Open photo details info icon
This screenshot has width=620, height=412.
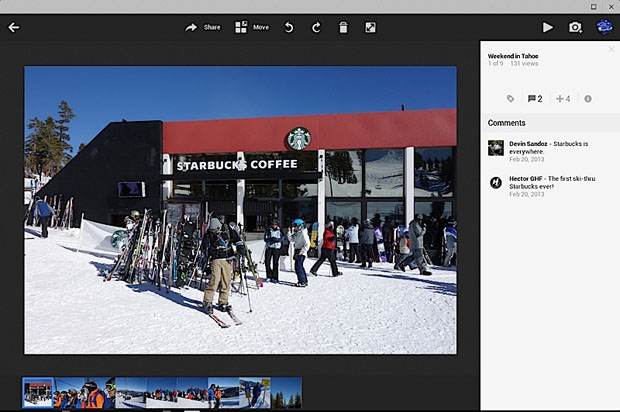(588, 98)
